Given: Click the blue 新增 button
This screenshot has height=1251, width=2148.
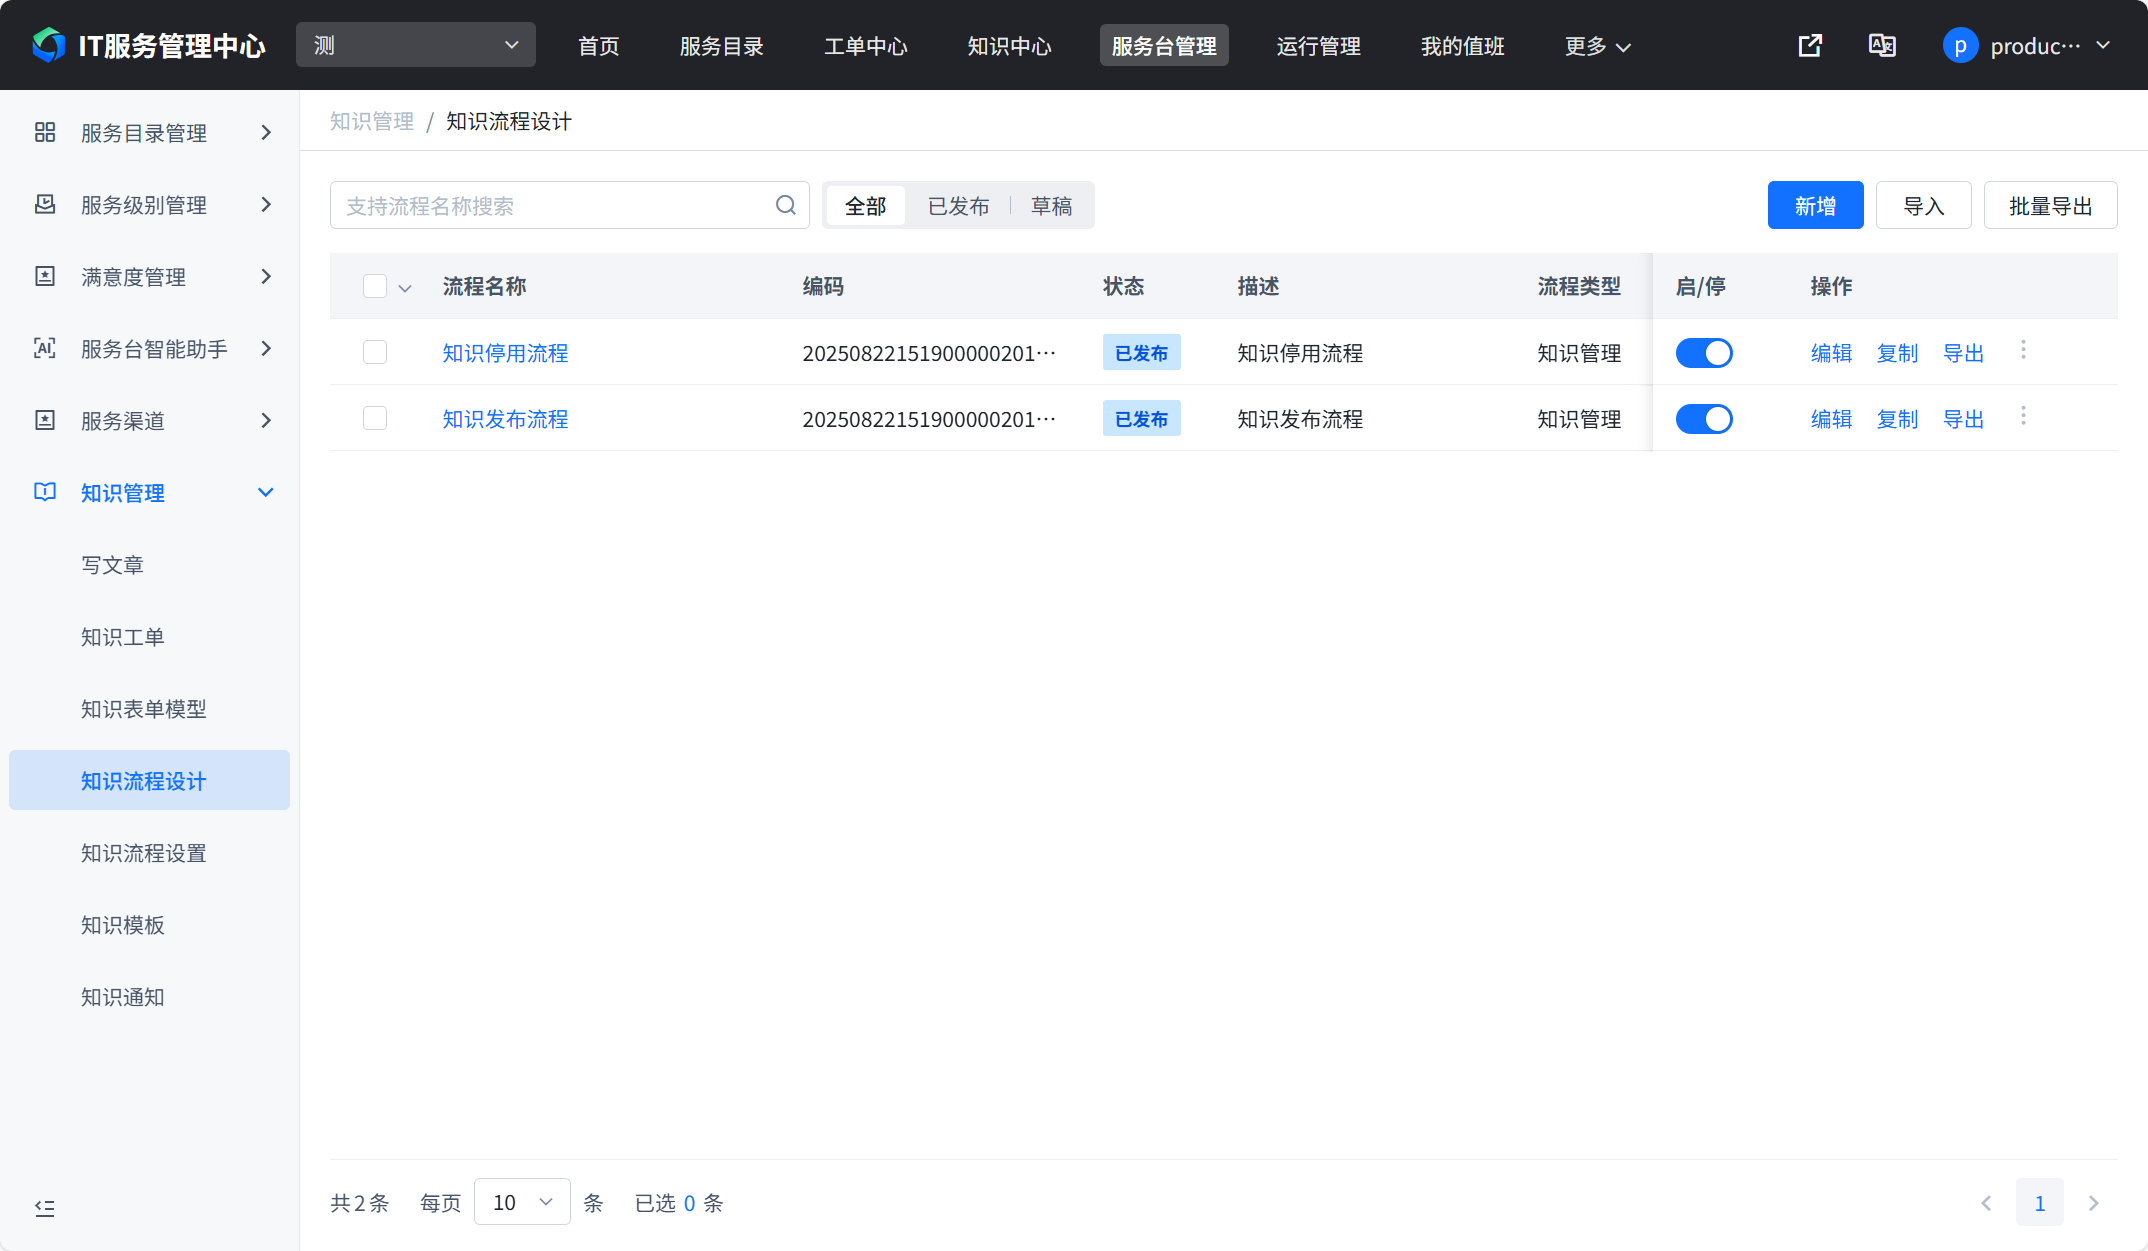Looking at the screenshot, I should tap(1815, 206).
